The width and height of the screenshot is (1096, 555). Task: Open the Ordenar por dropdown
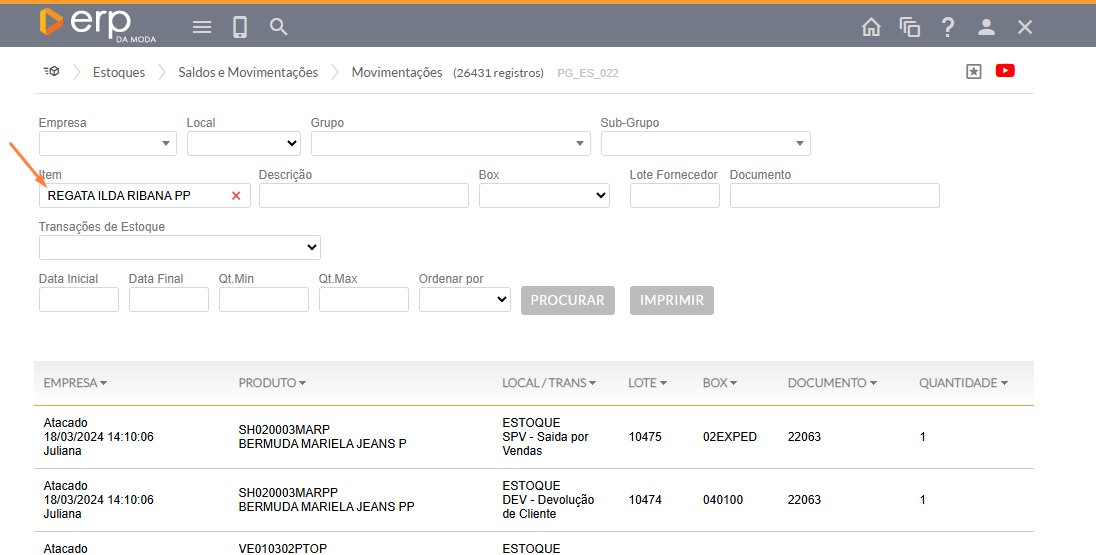[465, 300]
